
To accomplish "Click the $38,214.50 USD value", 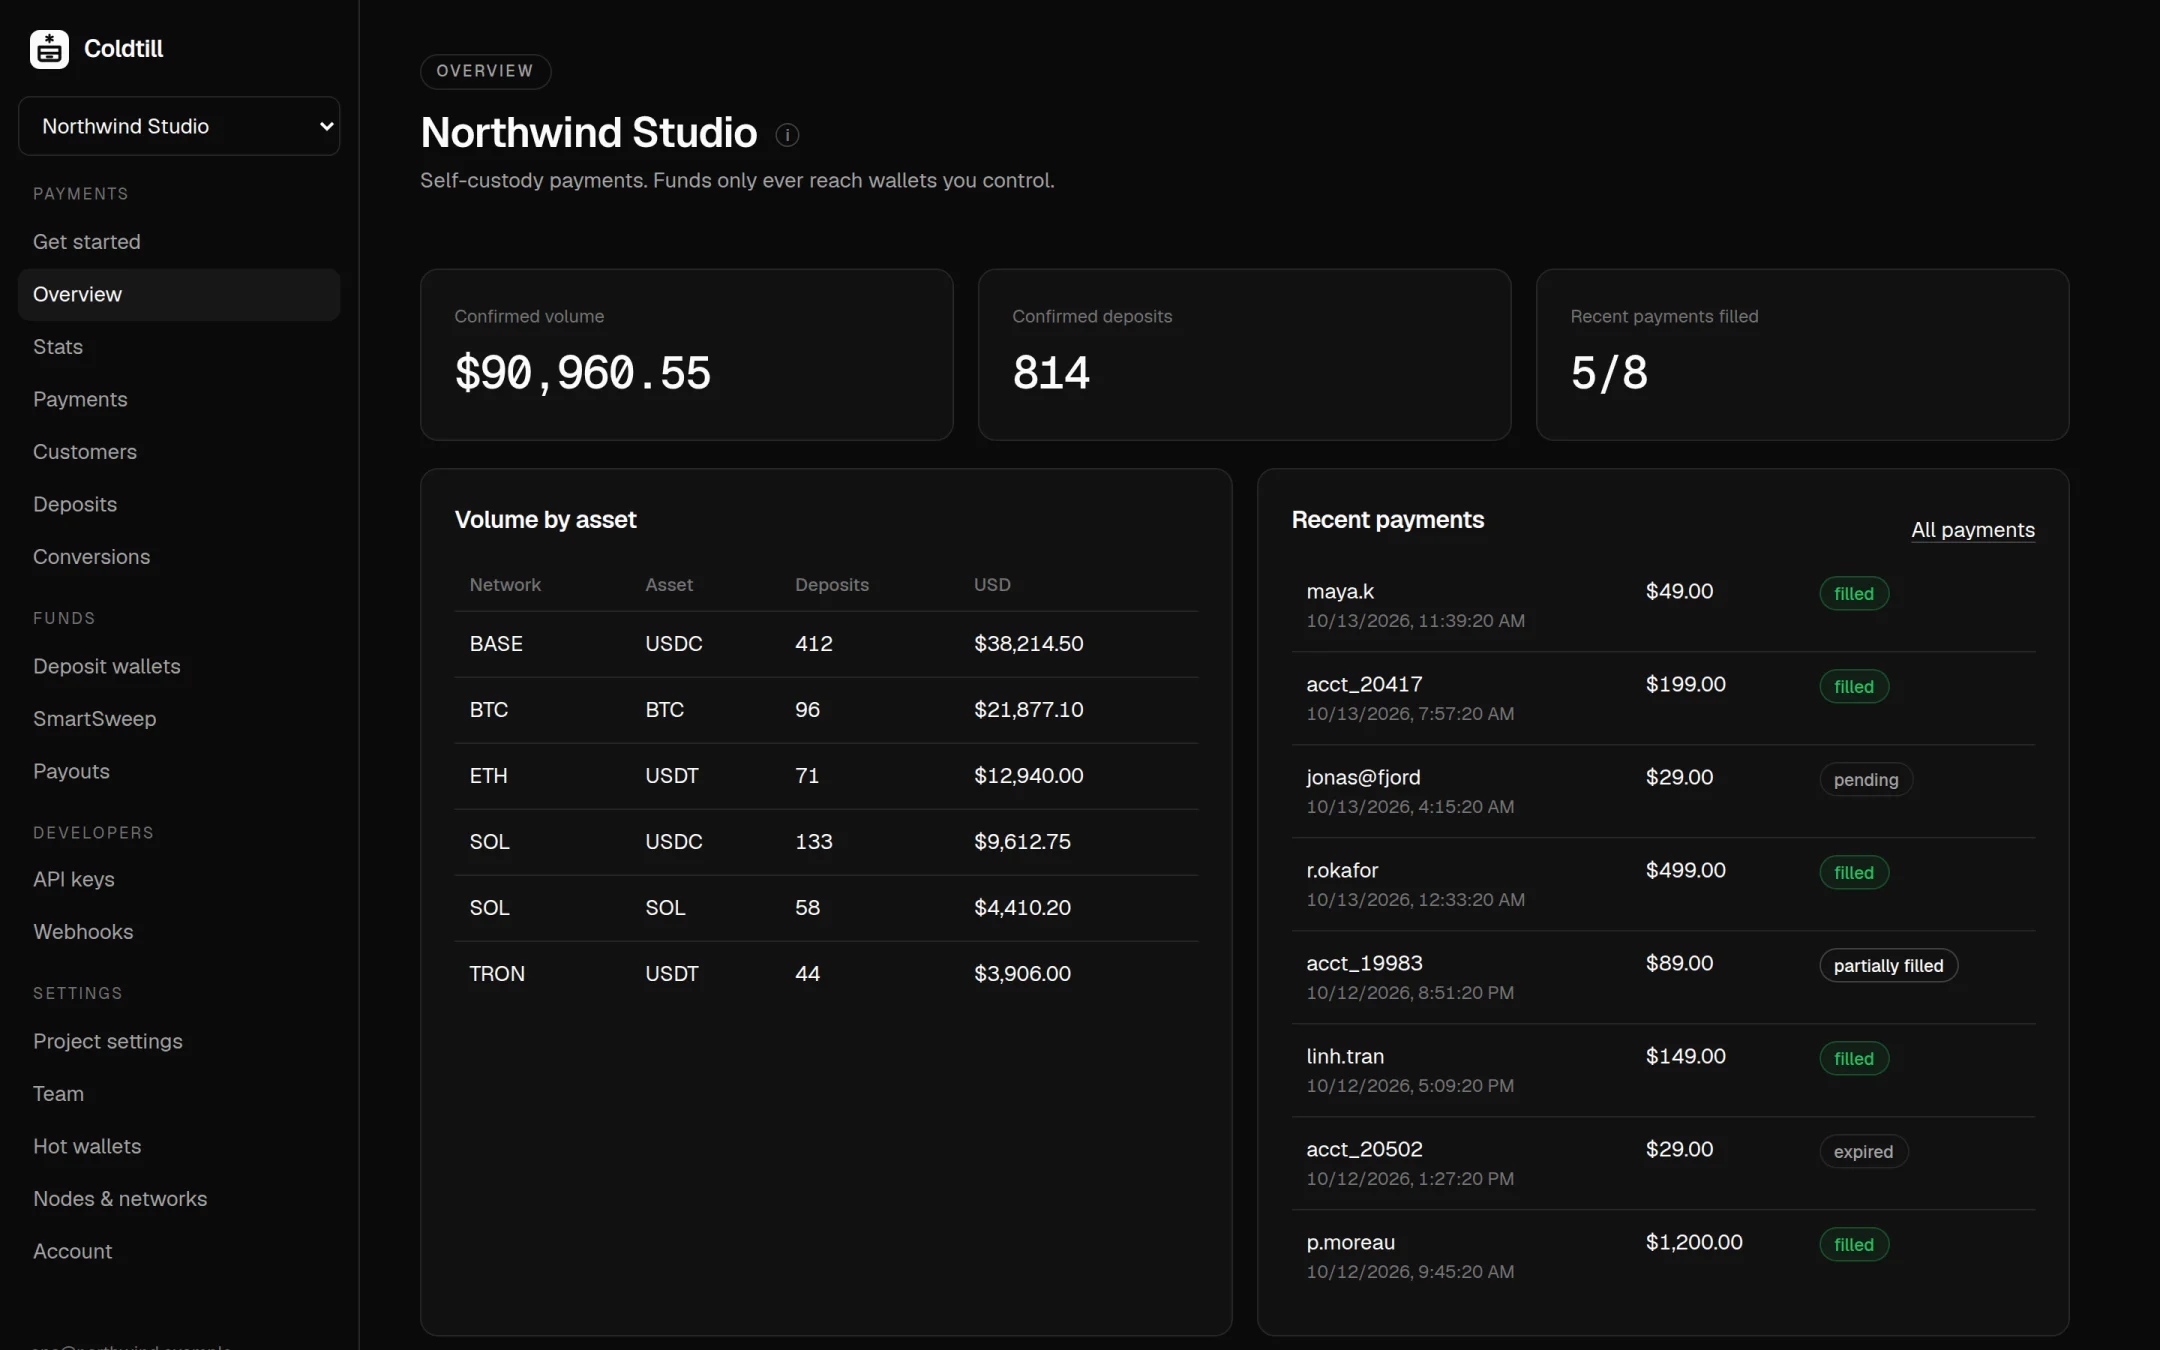I will 1028,644.
